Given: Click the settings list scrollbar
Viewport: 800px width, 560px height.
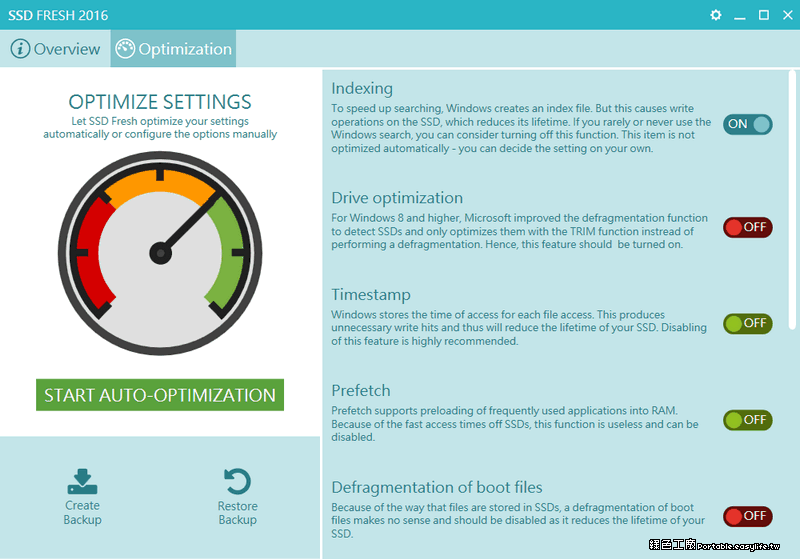Looking at the screenshot, I should [x=792, y=200].
